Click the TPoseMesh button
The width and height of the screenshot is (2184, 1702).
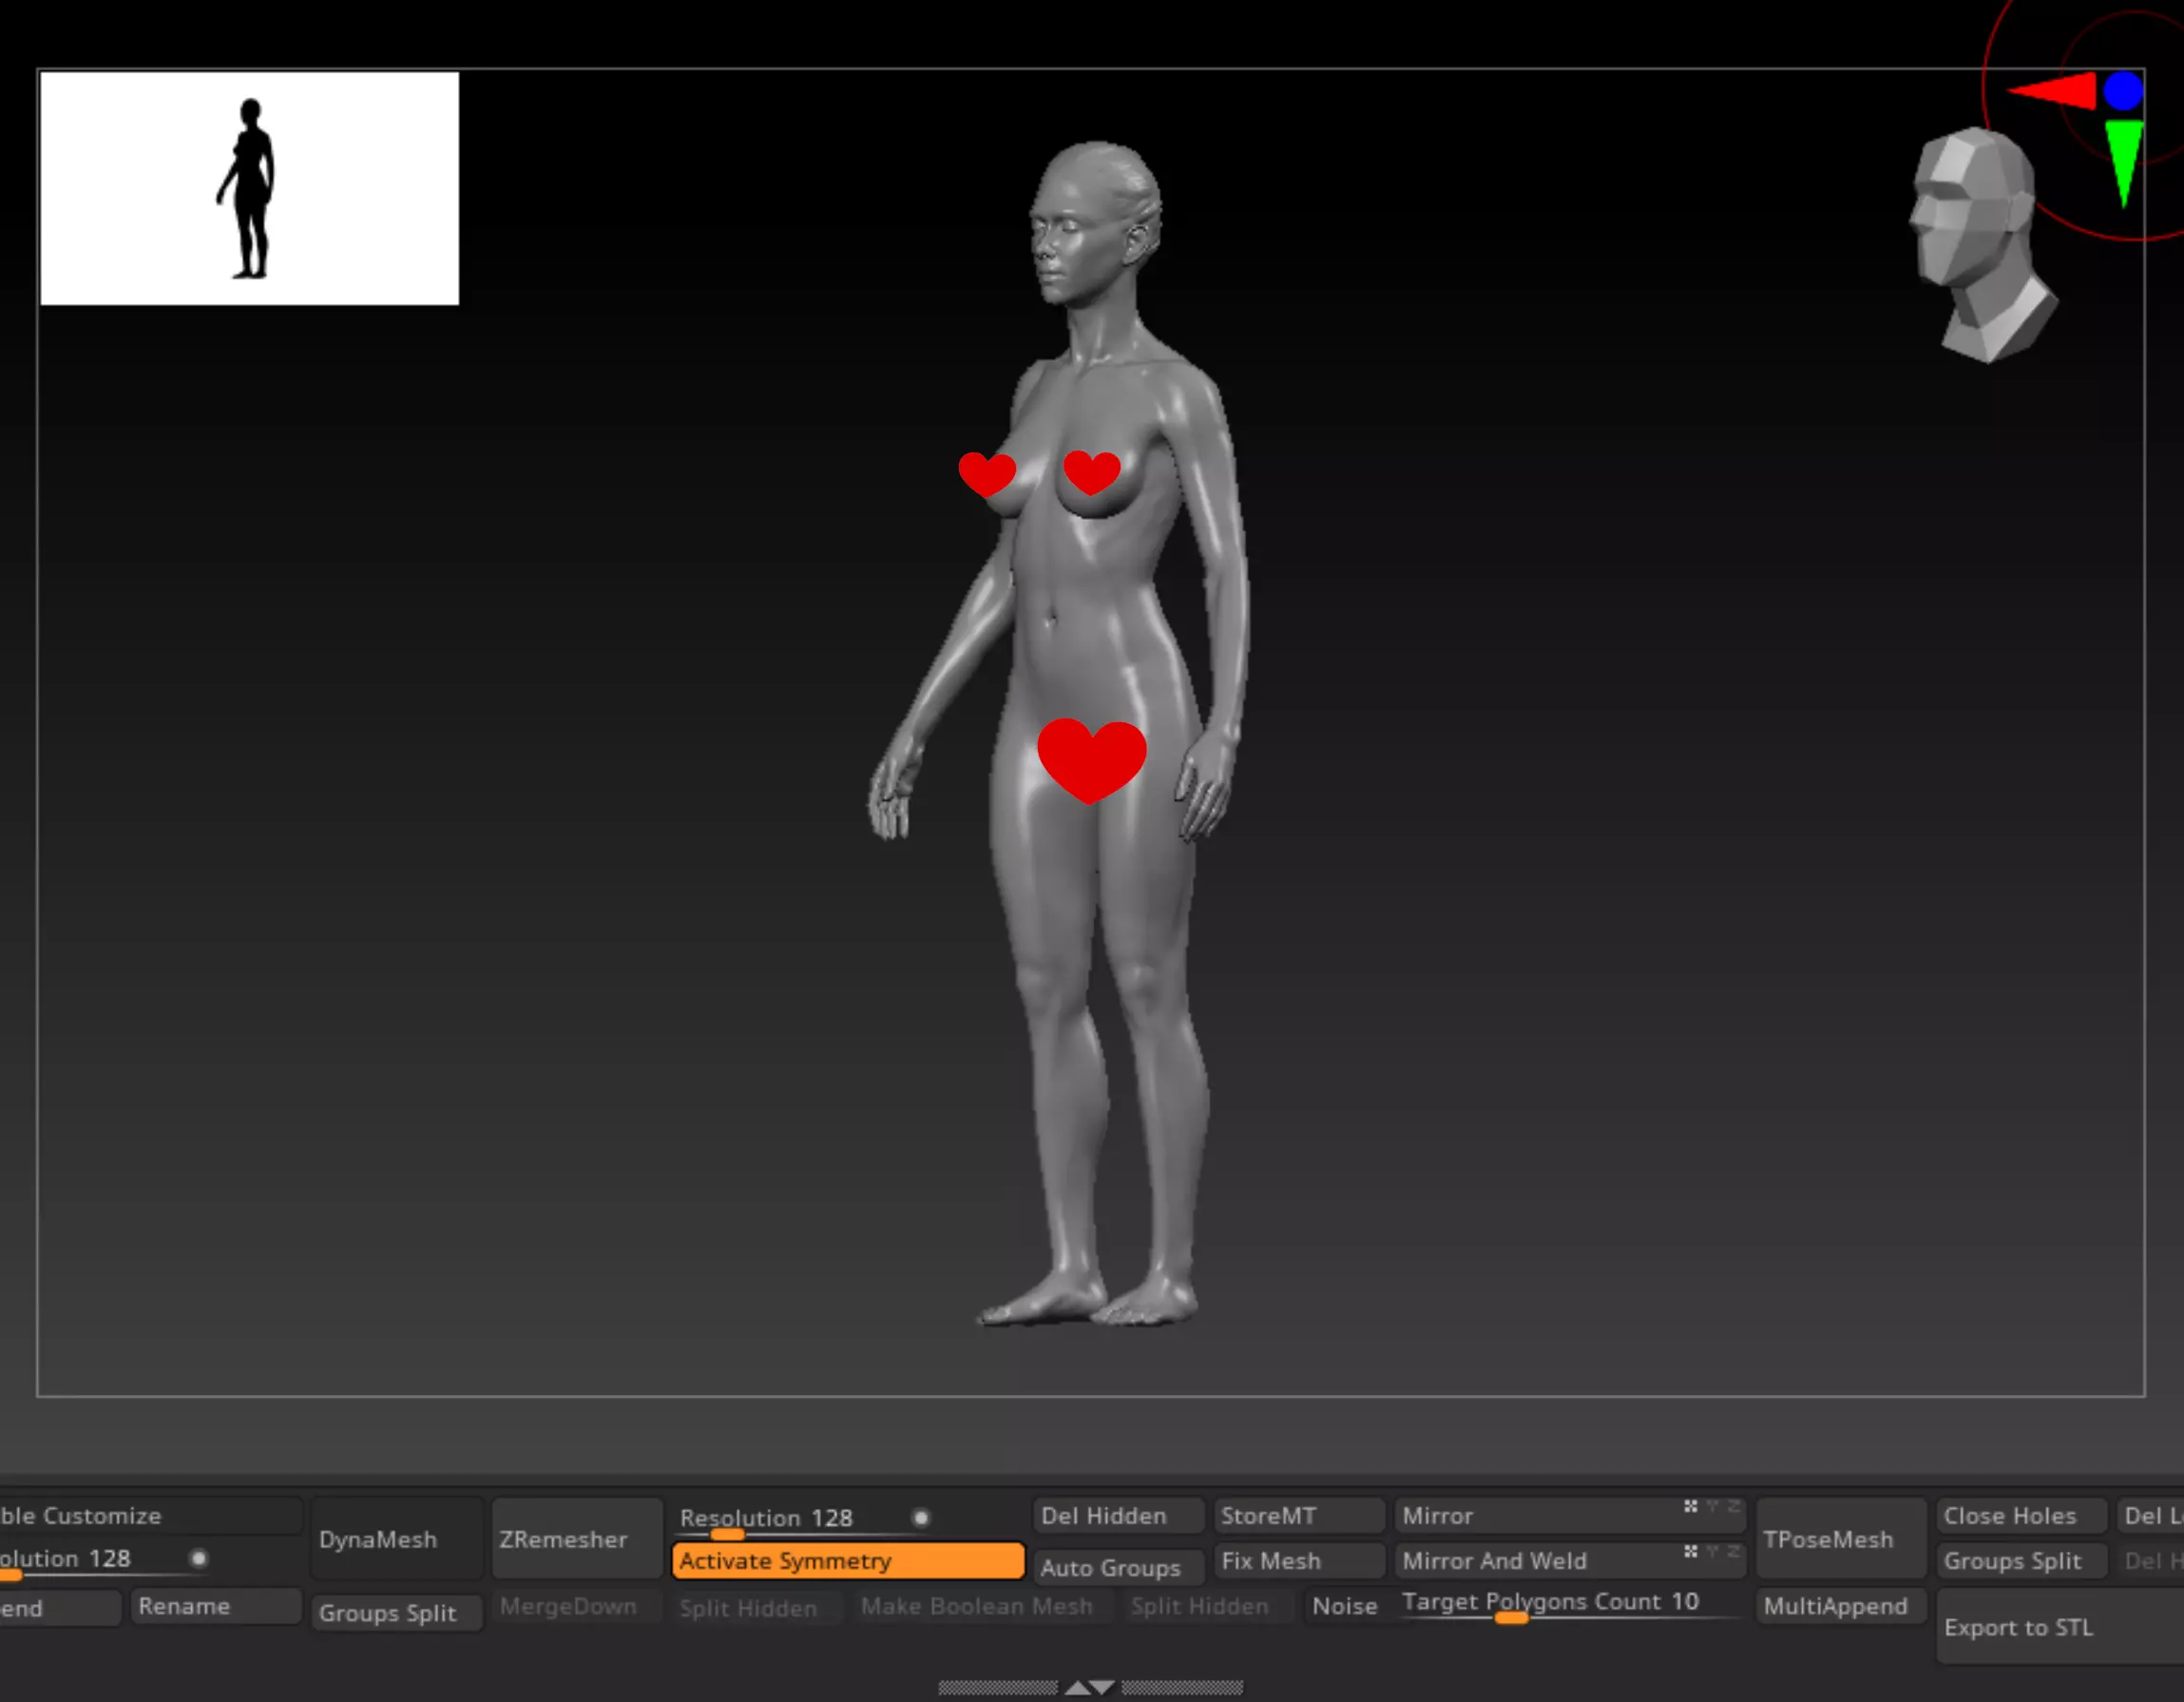pos(1841,1539)
